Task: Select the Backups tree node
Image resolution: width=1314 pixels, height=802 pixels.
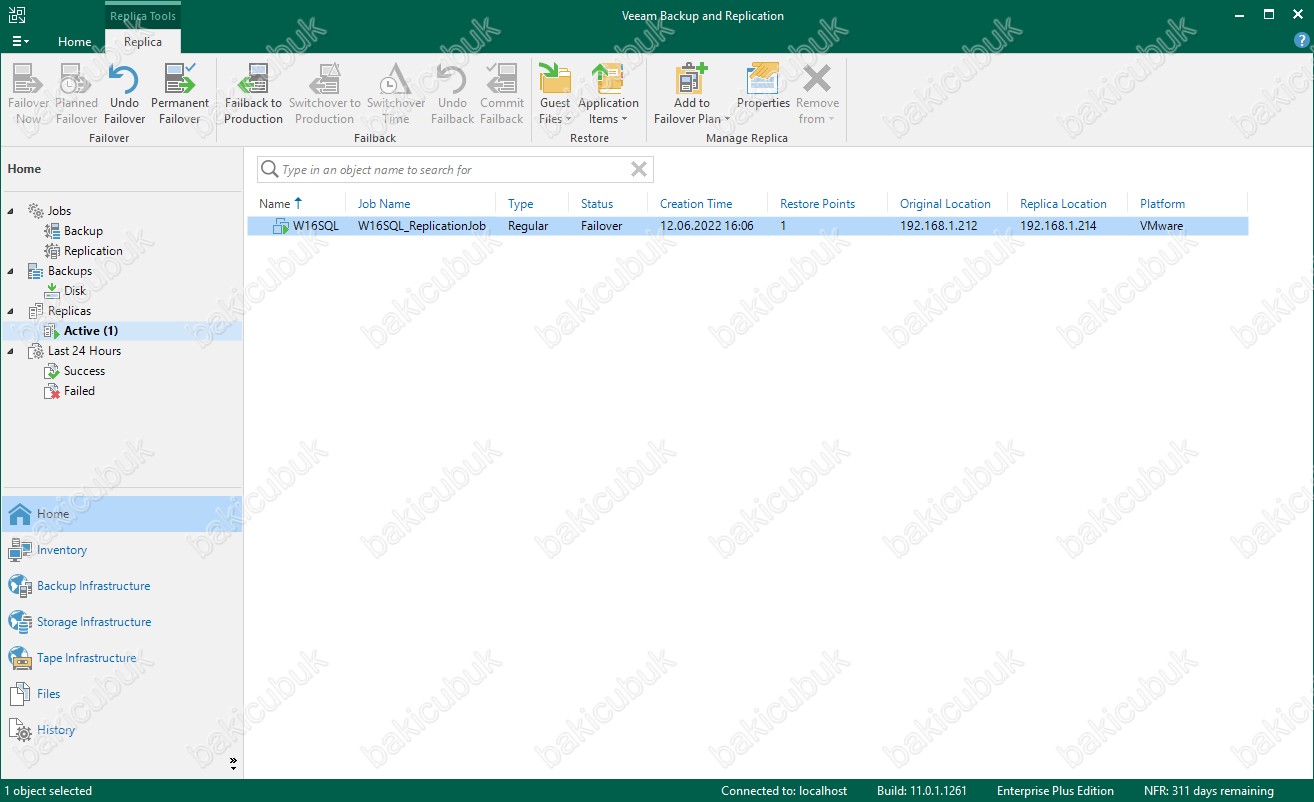Action: (x=69, y=271)
